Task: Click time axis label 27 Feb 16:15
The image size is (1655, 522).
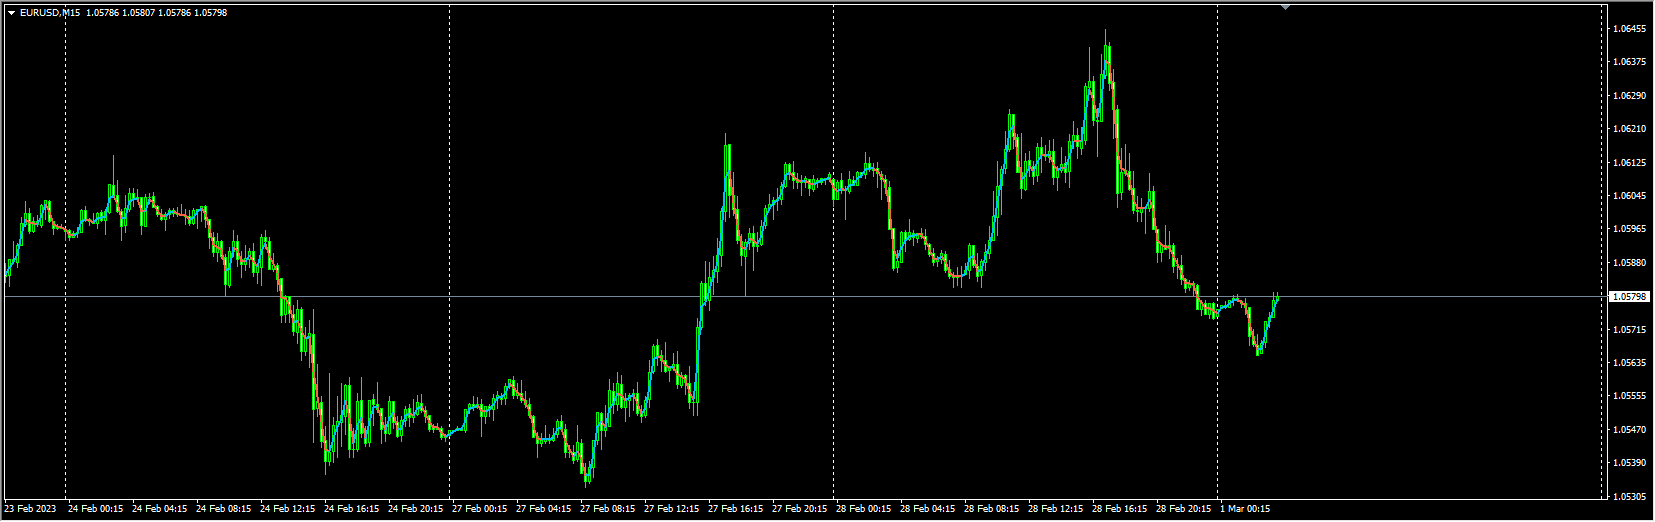Action: coord(735,509)
